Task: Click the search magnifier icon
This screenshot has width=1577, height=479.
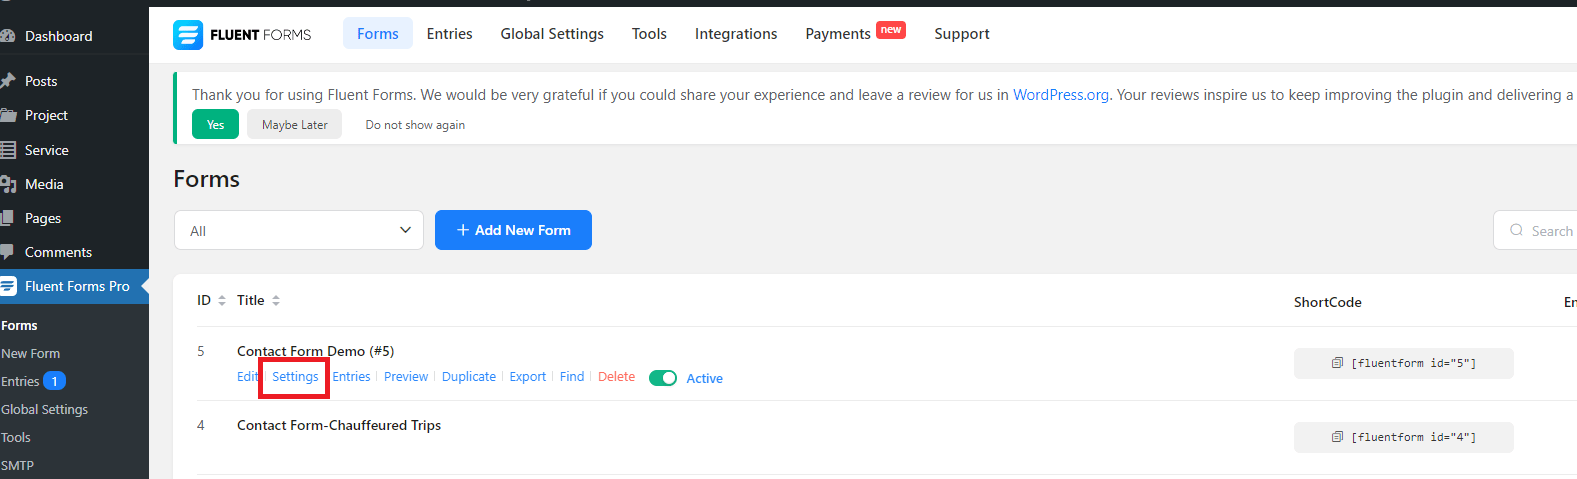Action: click(1517, 230)
